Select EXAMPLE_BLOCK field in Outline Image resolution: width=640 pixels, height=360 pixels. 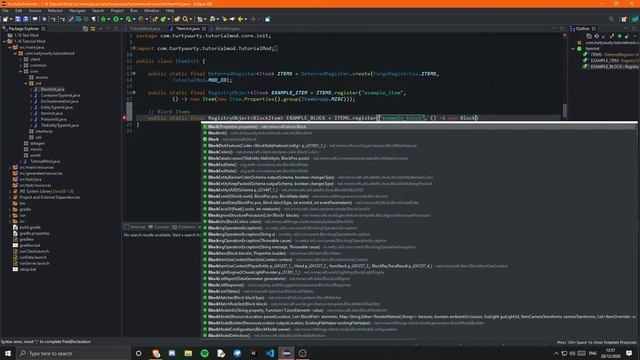(x=611, y=67)
